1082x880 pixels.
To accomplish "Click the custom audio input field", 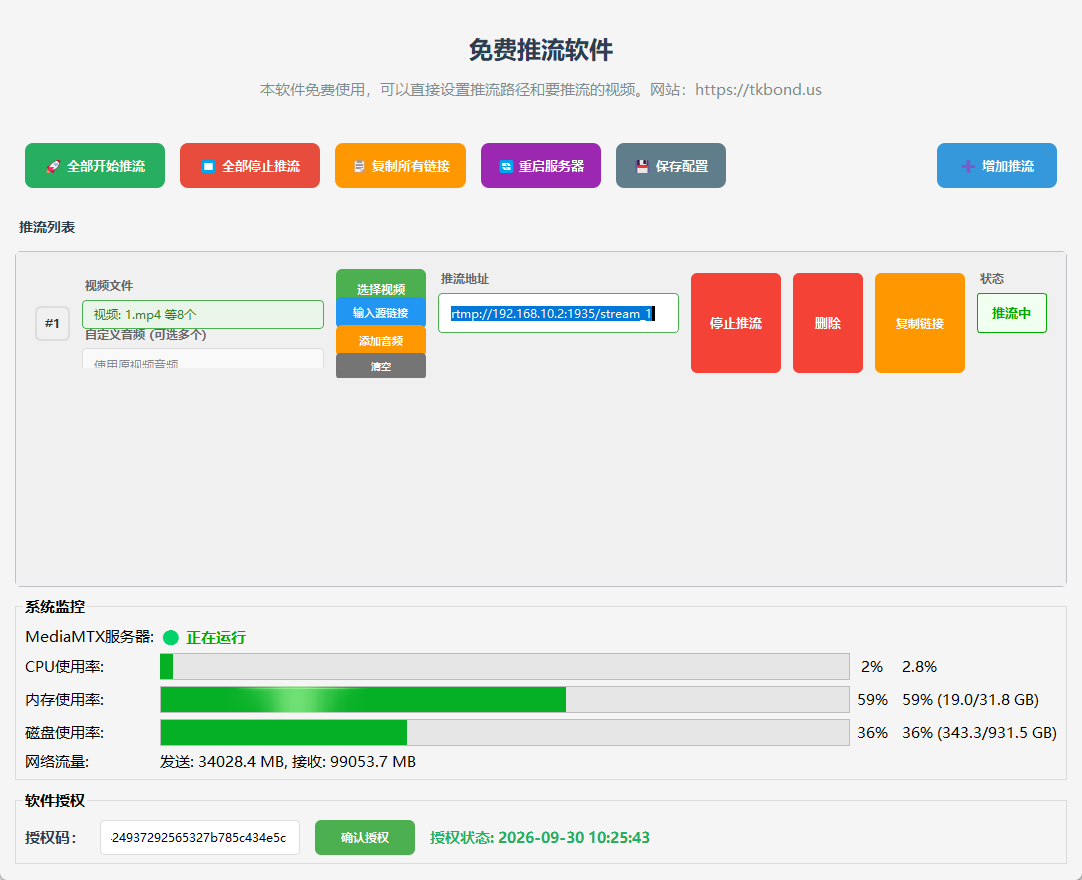I will tap(203, 359).
